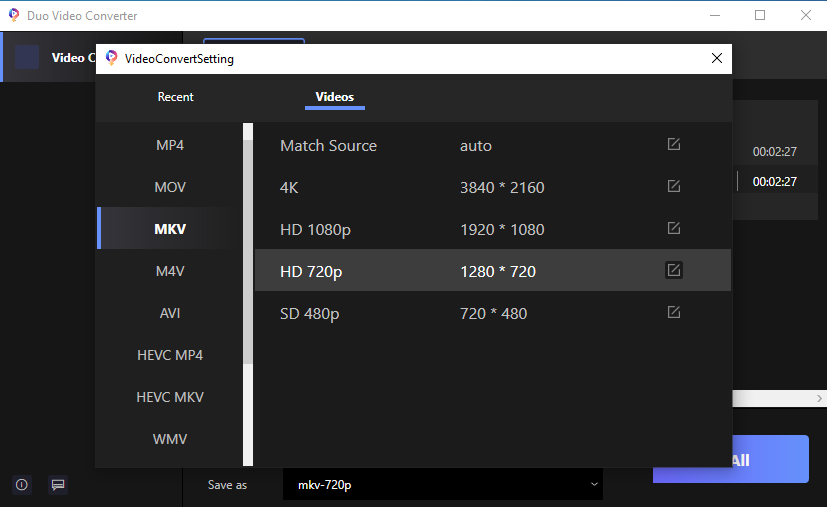Click the Video Converter sidebar item

(x=49, y=57)
